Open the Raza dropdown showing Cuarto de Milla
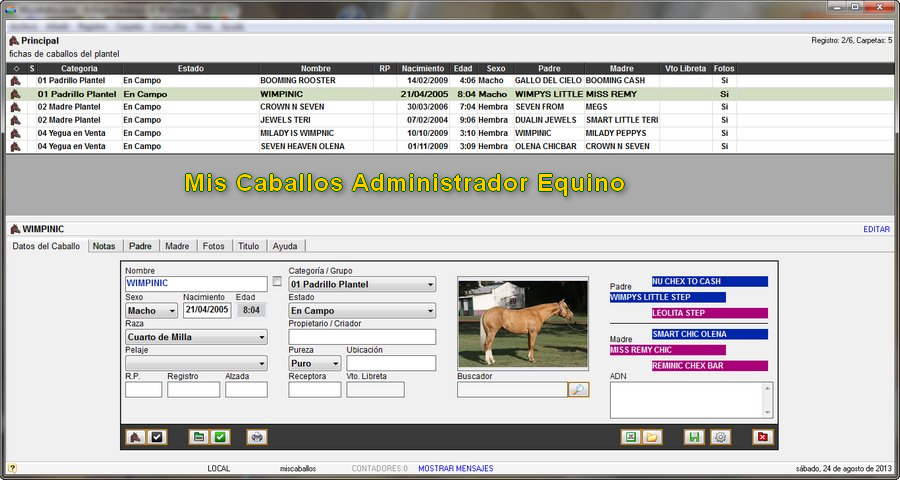 click(196, 337)
